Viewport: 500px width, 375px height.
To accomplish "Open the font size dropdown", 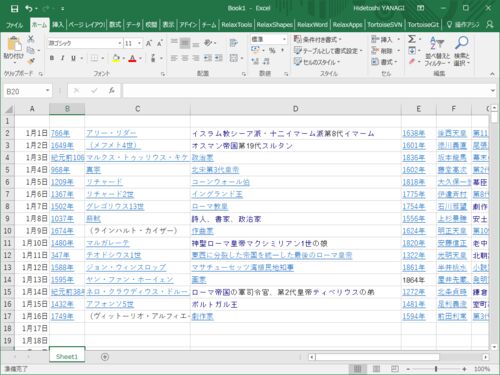I will click(139, 43).
